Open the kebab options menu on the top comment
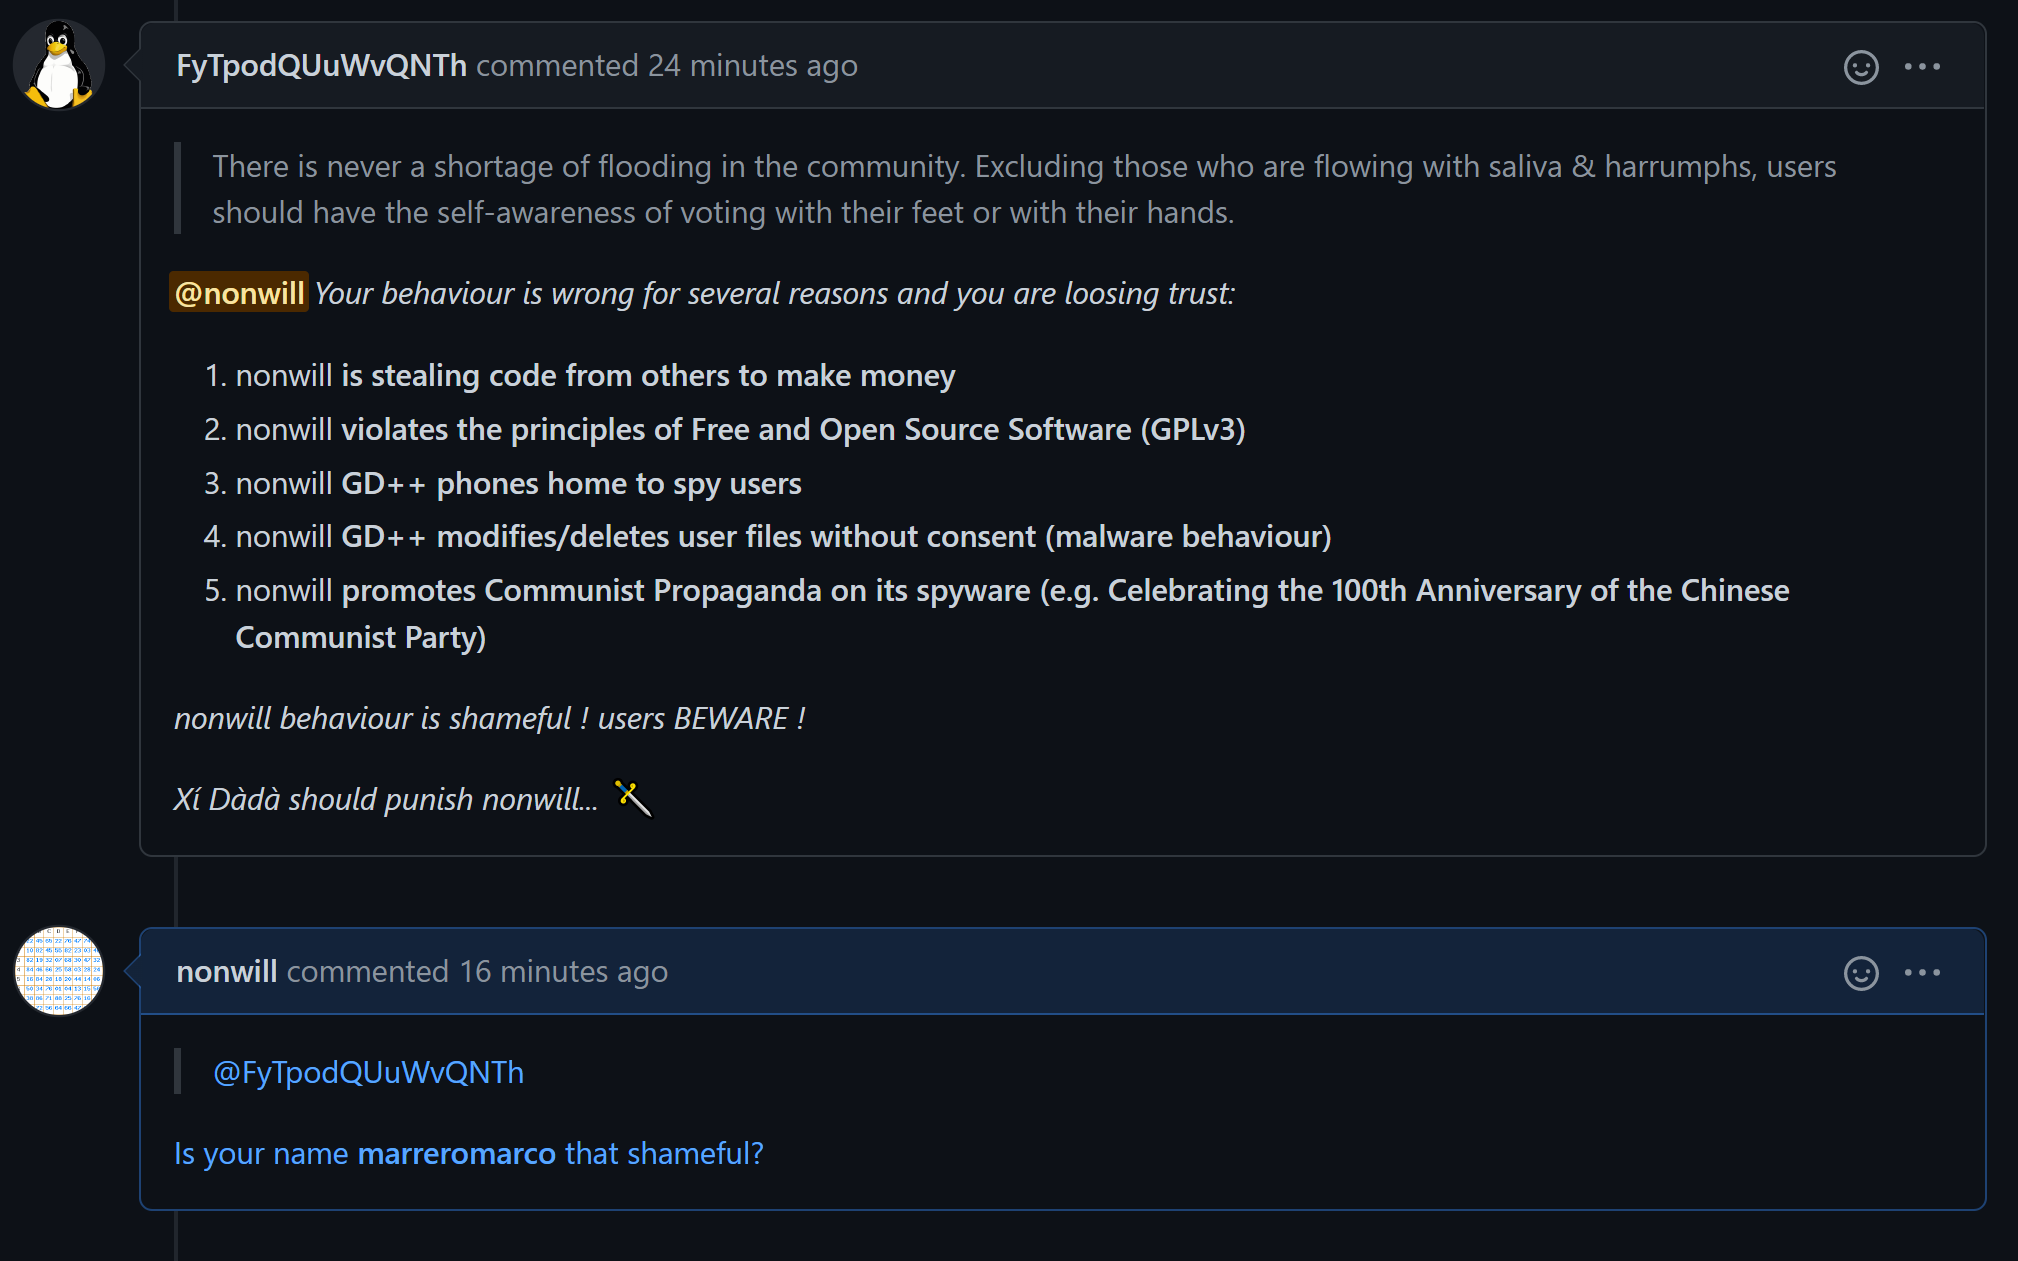 [x=1923, y=66]
